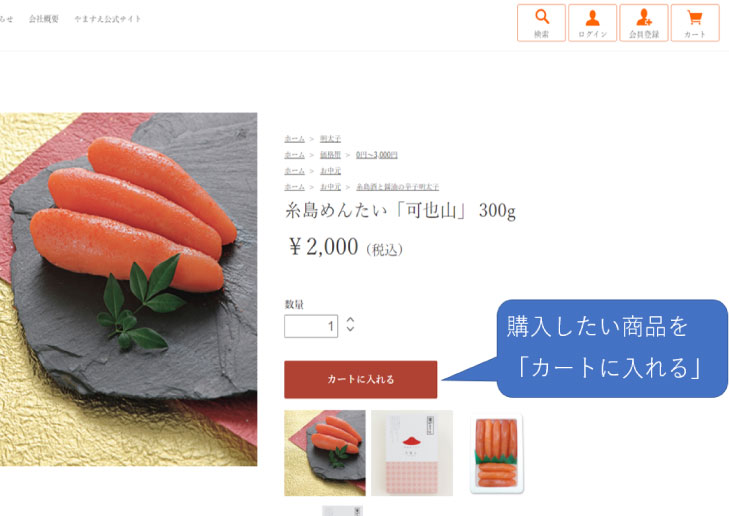Follow the 明太子 breadcrumb link

click(x=331, y=139)
